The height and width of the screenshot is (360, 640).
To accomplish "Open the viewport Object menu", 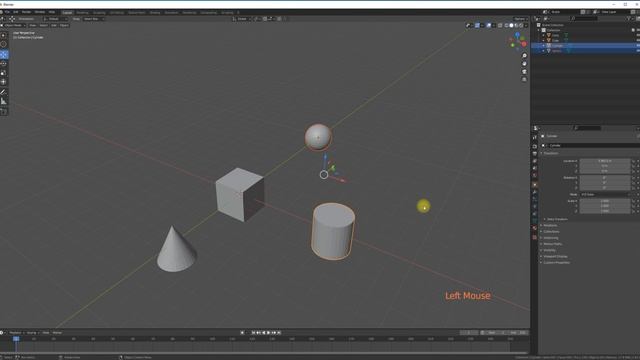I will [x=64, y=25].
